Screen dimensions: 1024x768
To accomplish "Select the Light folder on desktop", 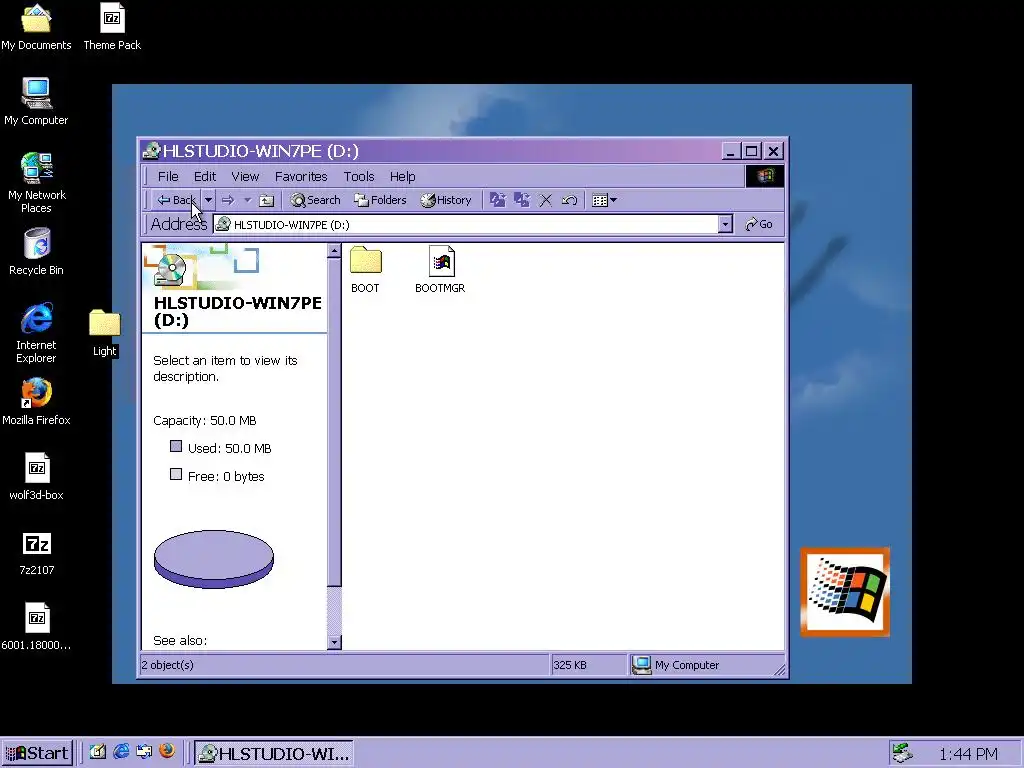I will tap(104, 333).
